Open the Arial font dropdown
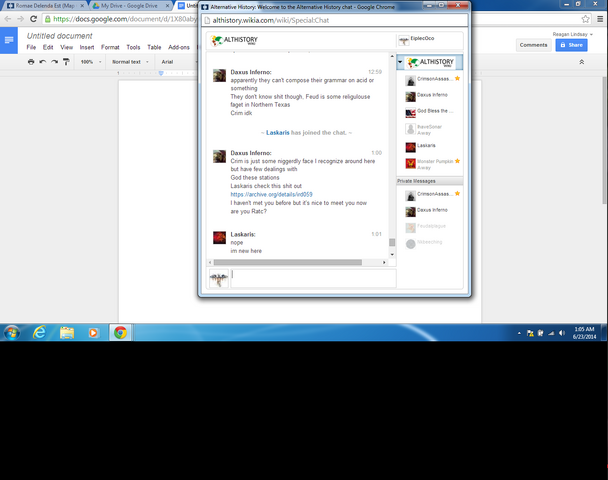 click(179, 62)
